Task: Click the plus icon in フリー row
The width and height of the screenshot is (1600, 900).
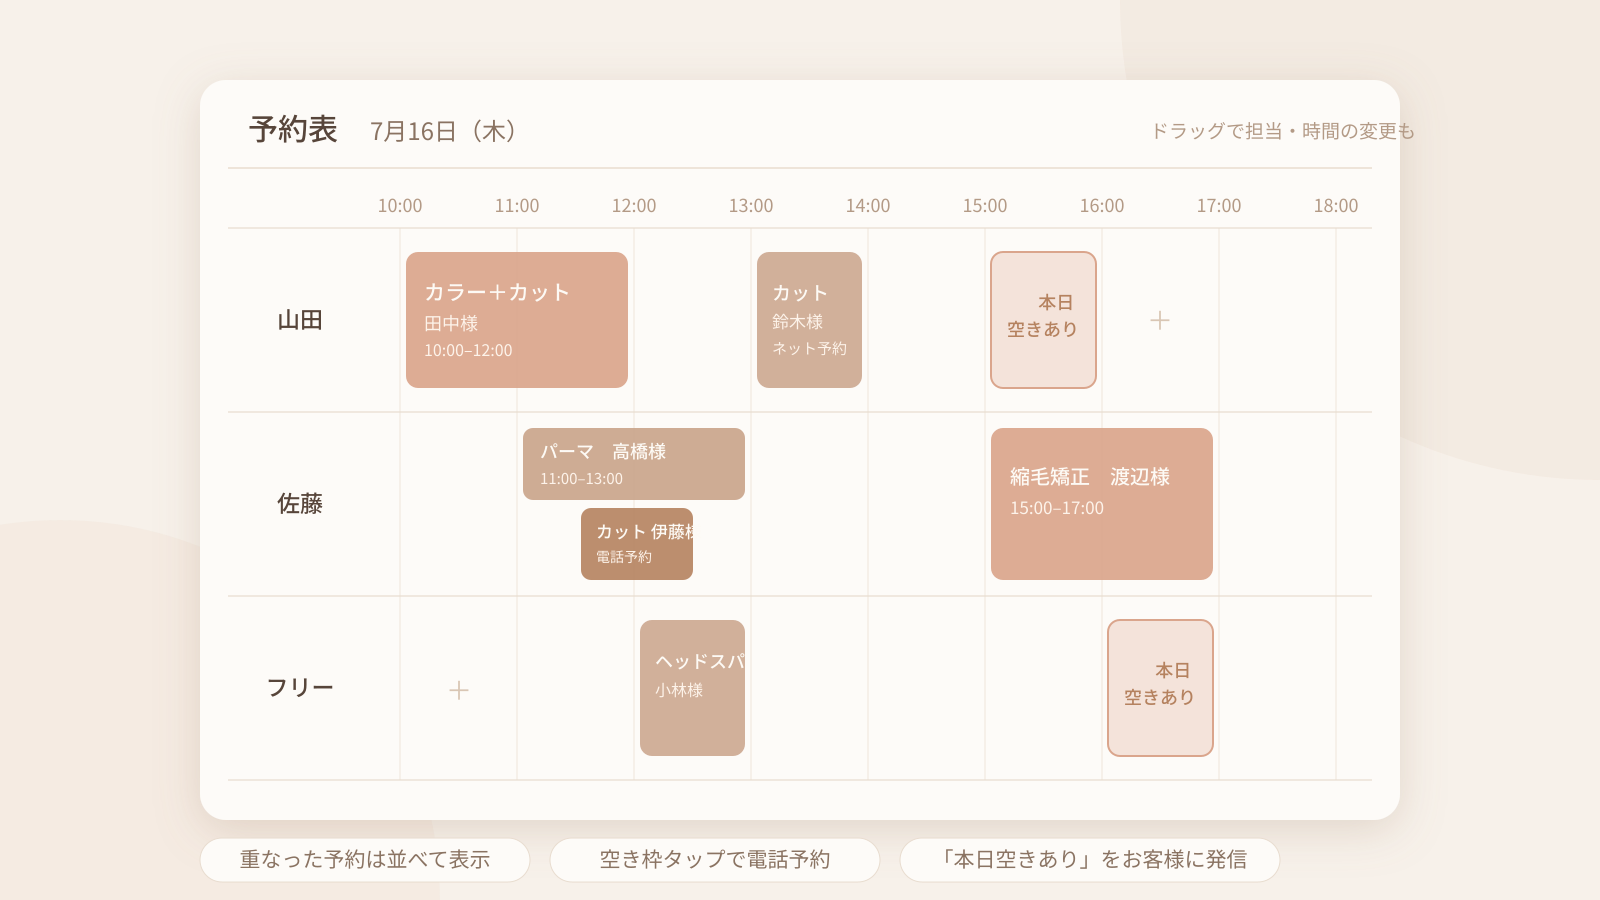Action: [459, 690]
